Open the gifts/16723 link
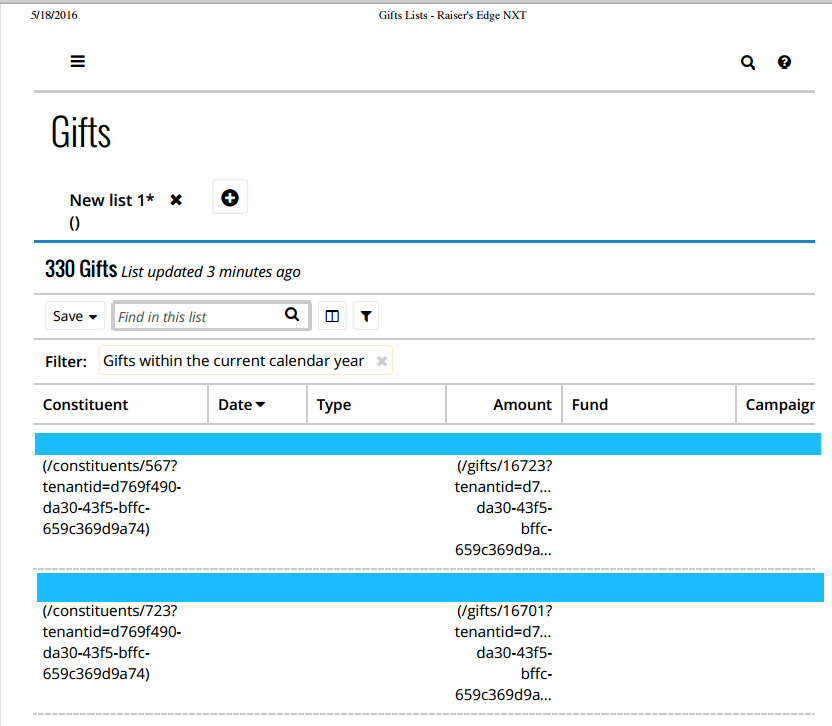The width and height of the screenshot is (832, 726). click(x=503, y=507)
